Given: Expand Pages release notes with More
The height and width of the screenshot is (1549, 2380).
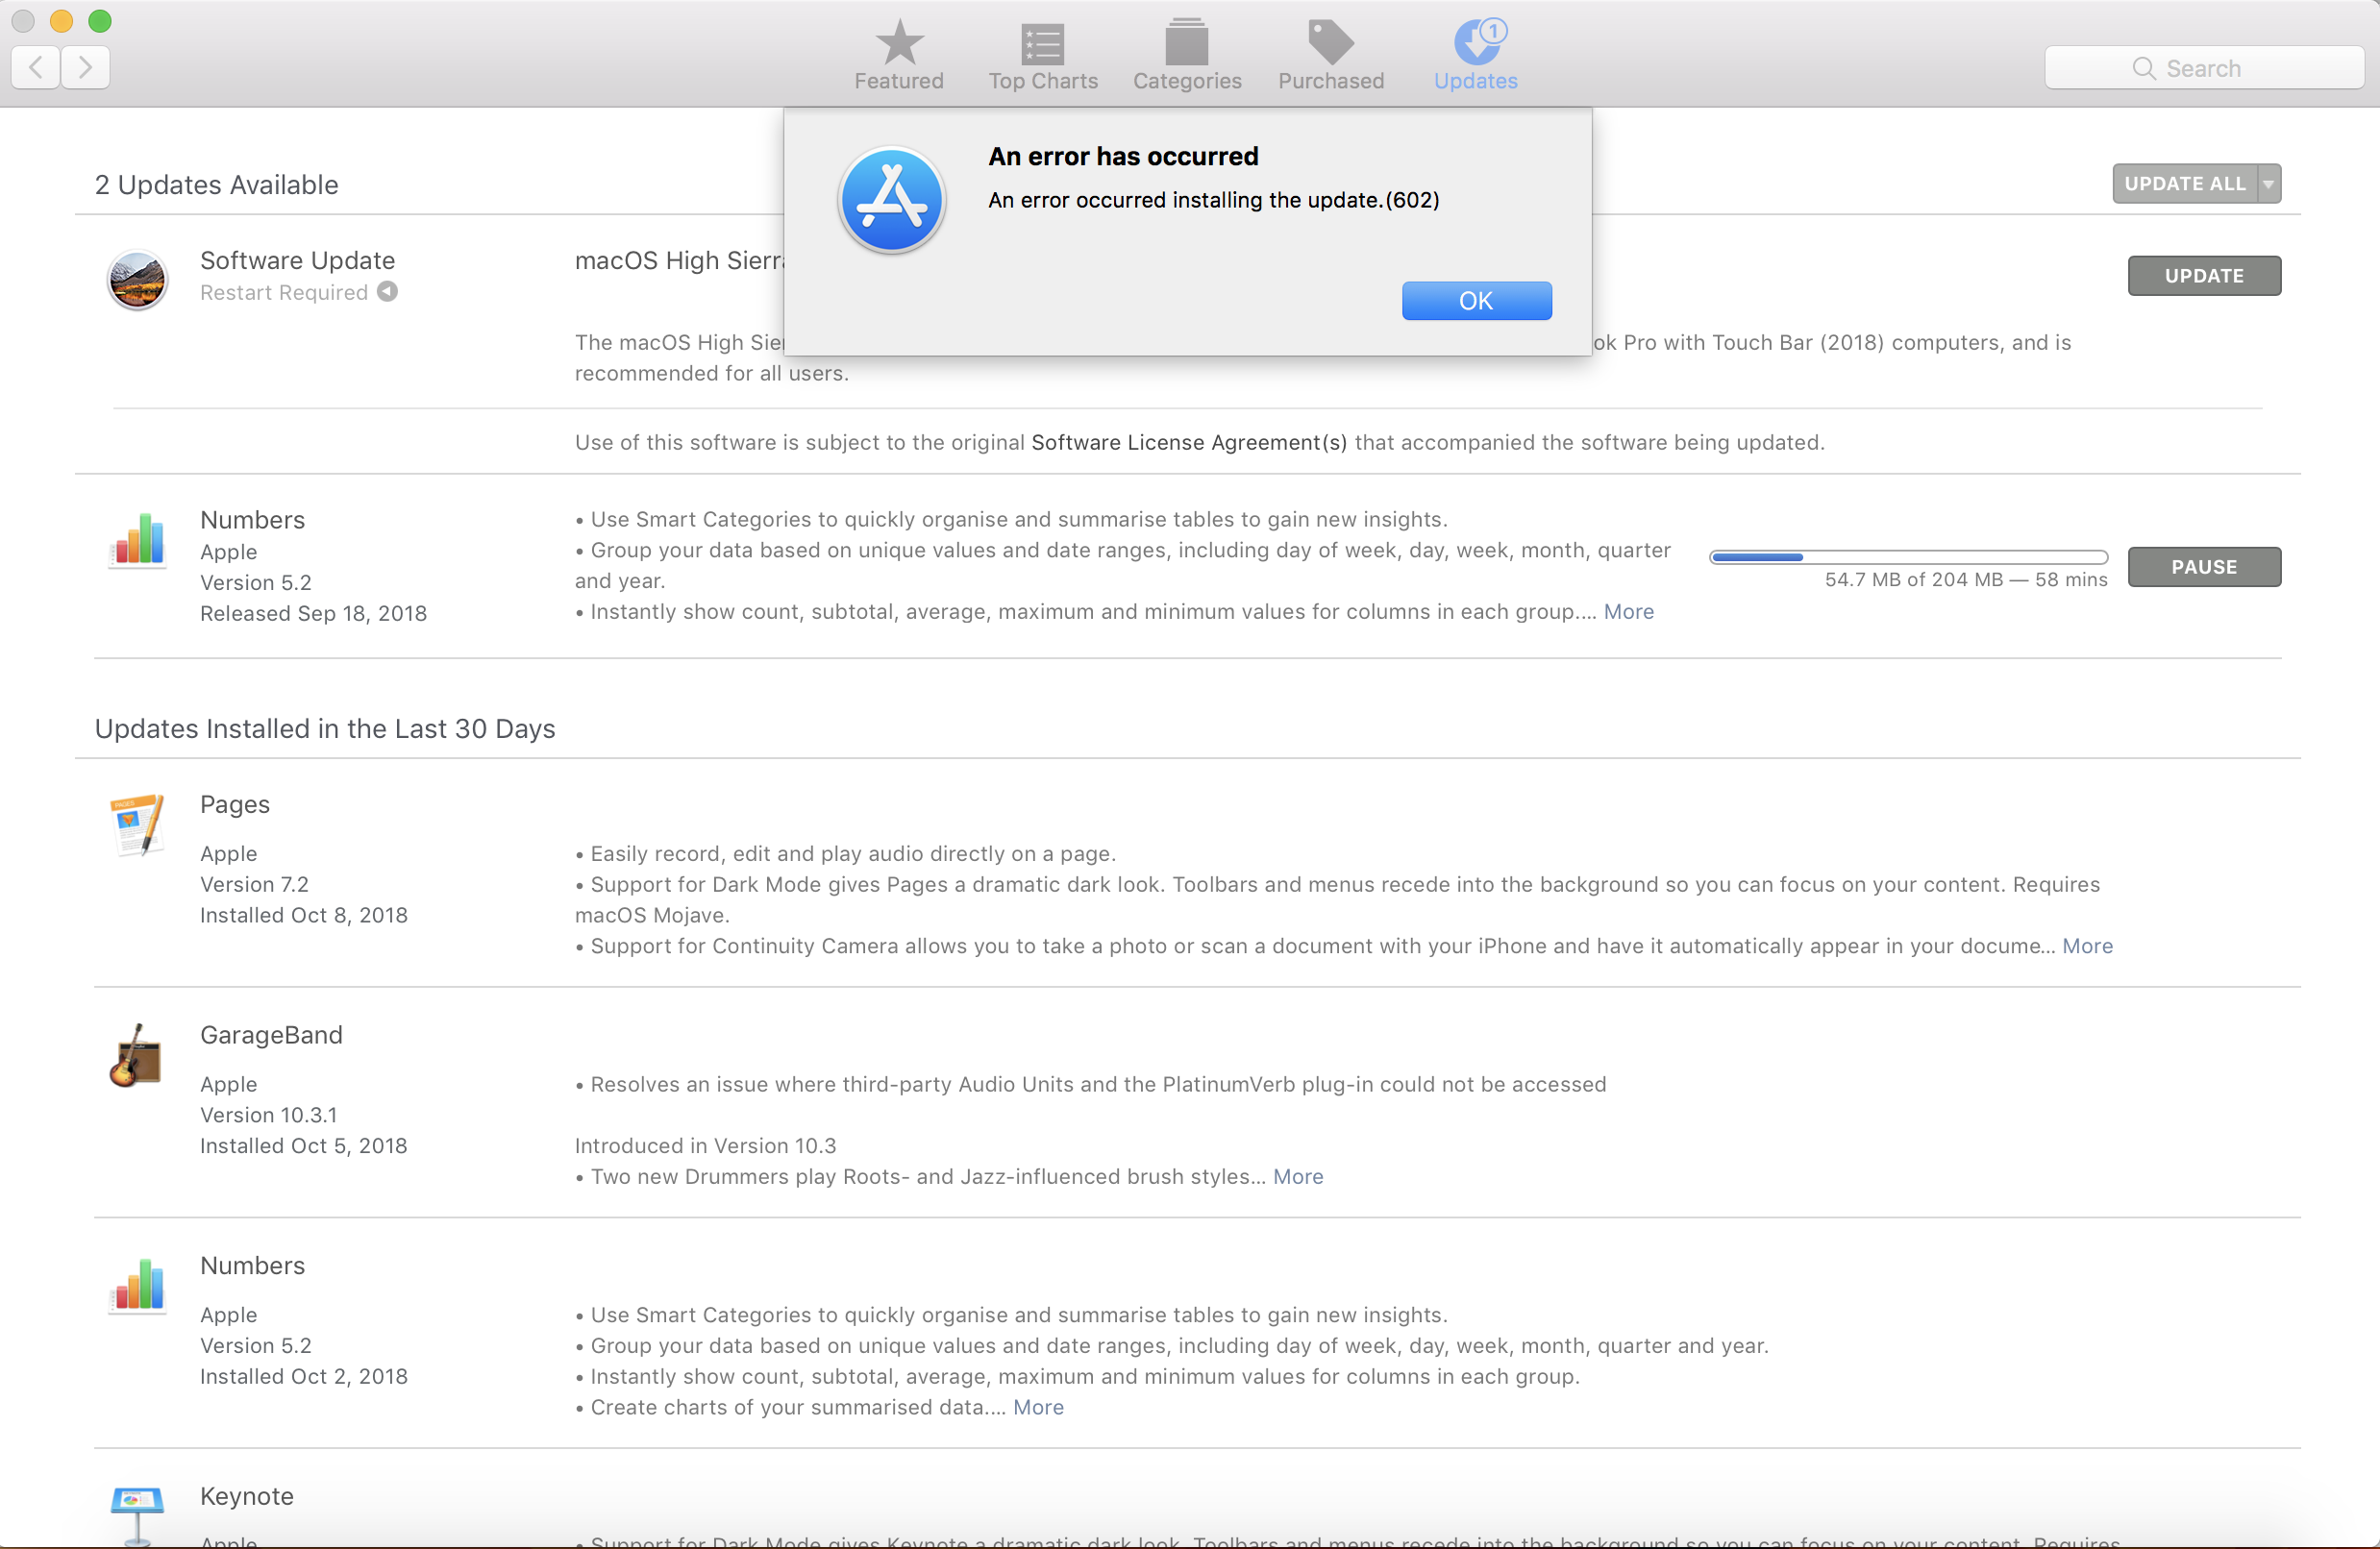Looking at the screenshot, I should pos(2087,946).
